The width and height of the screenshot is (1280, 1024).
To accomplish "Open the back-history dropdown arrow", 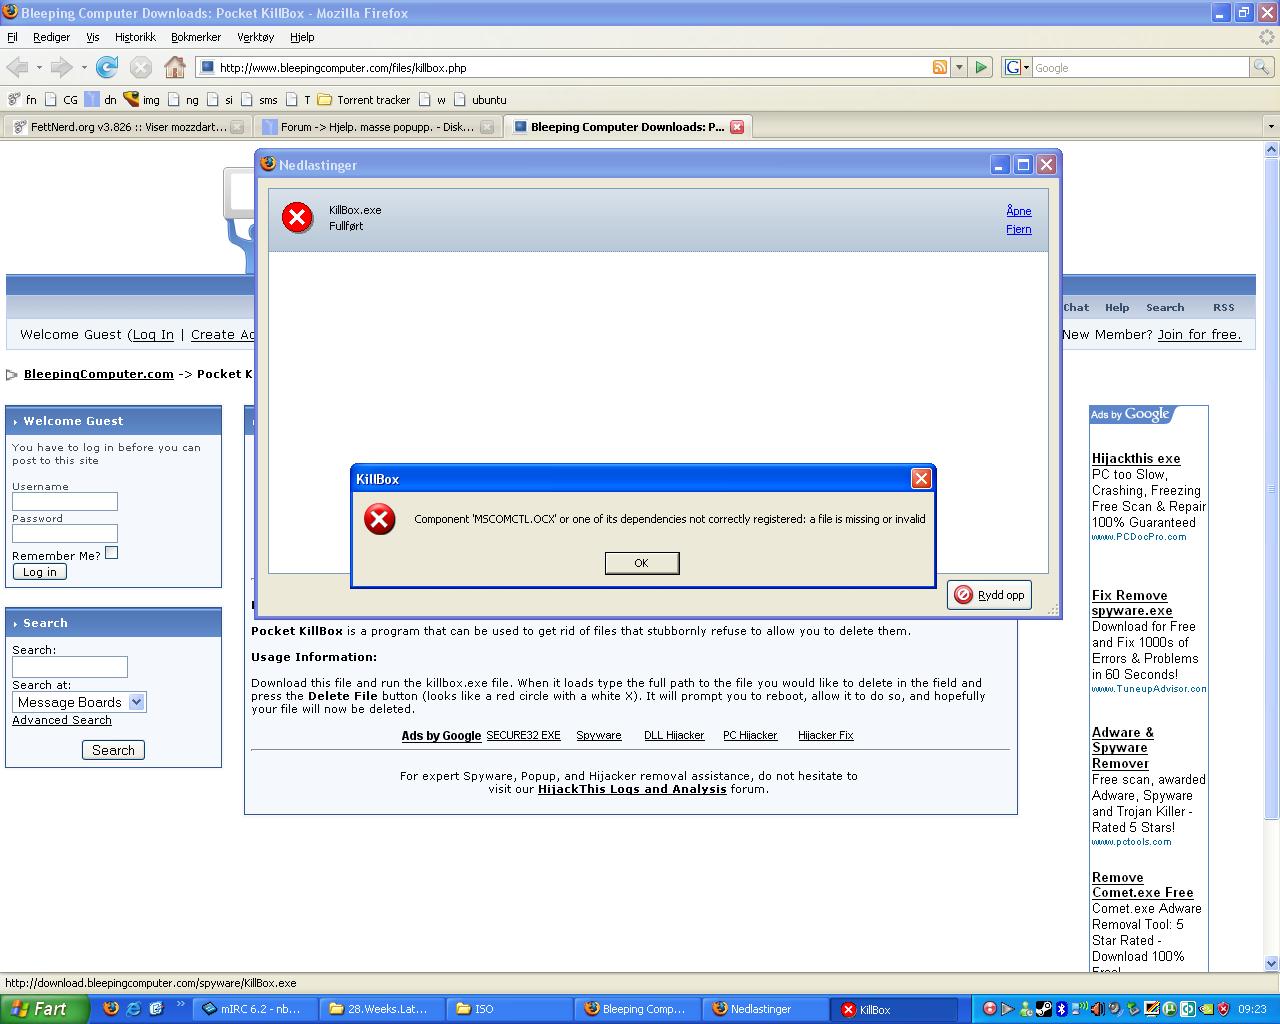I will pyautogui.click(x=39, y=68).
